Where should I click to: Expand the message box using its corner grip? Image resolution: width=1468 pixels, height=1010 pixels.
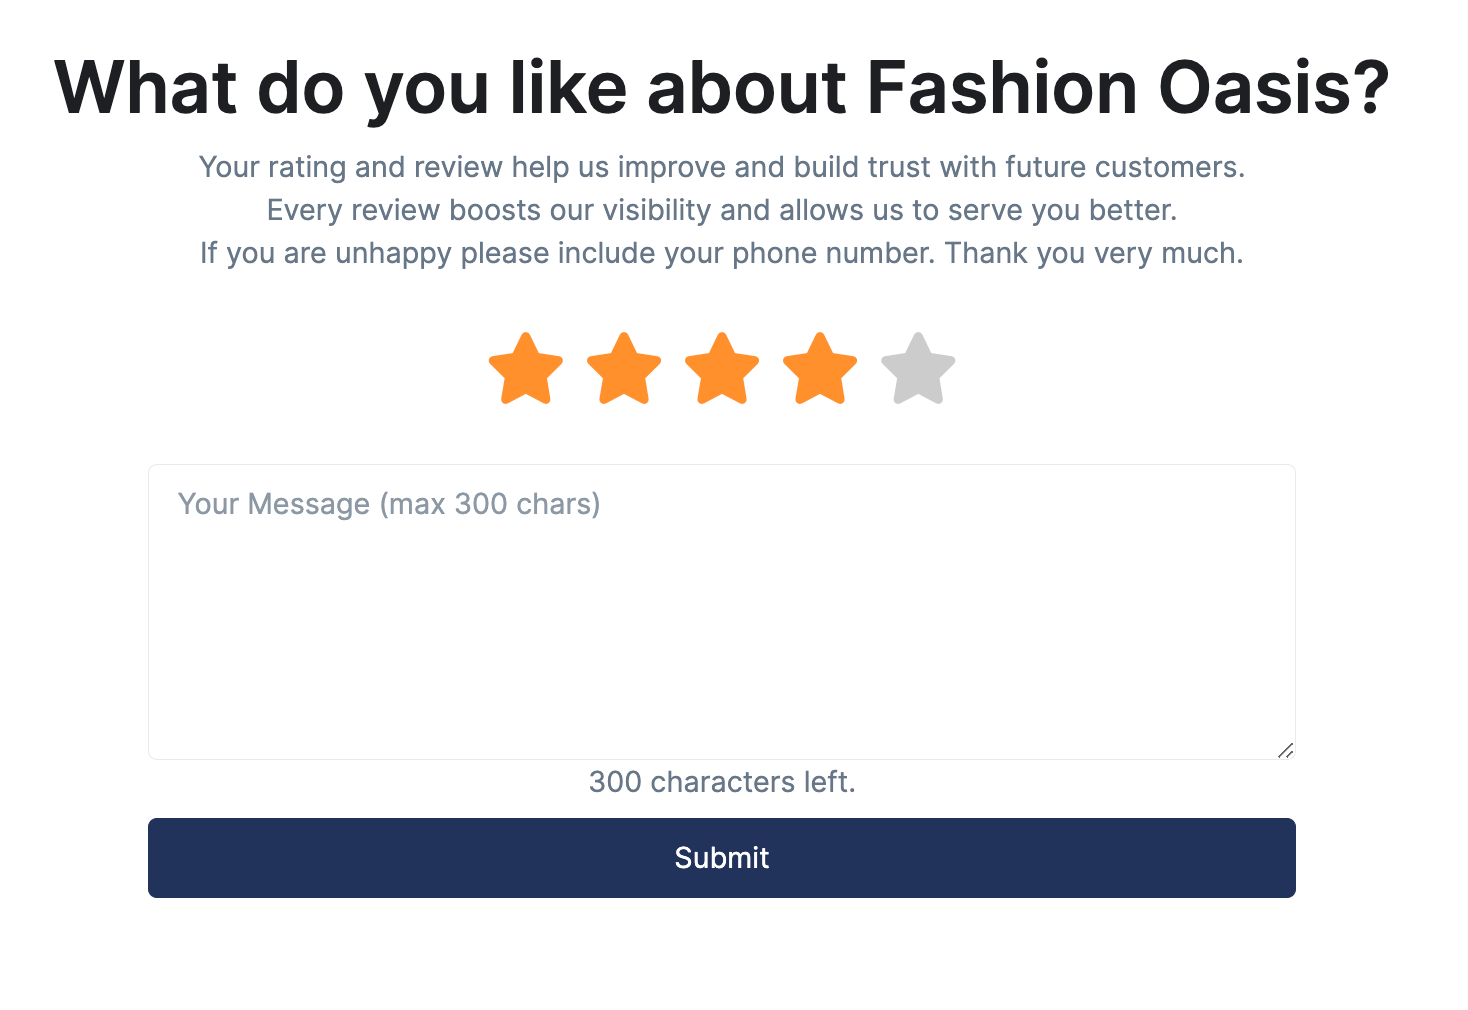[x=1286, y=750]
